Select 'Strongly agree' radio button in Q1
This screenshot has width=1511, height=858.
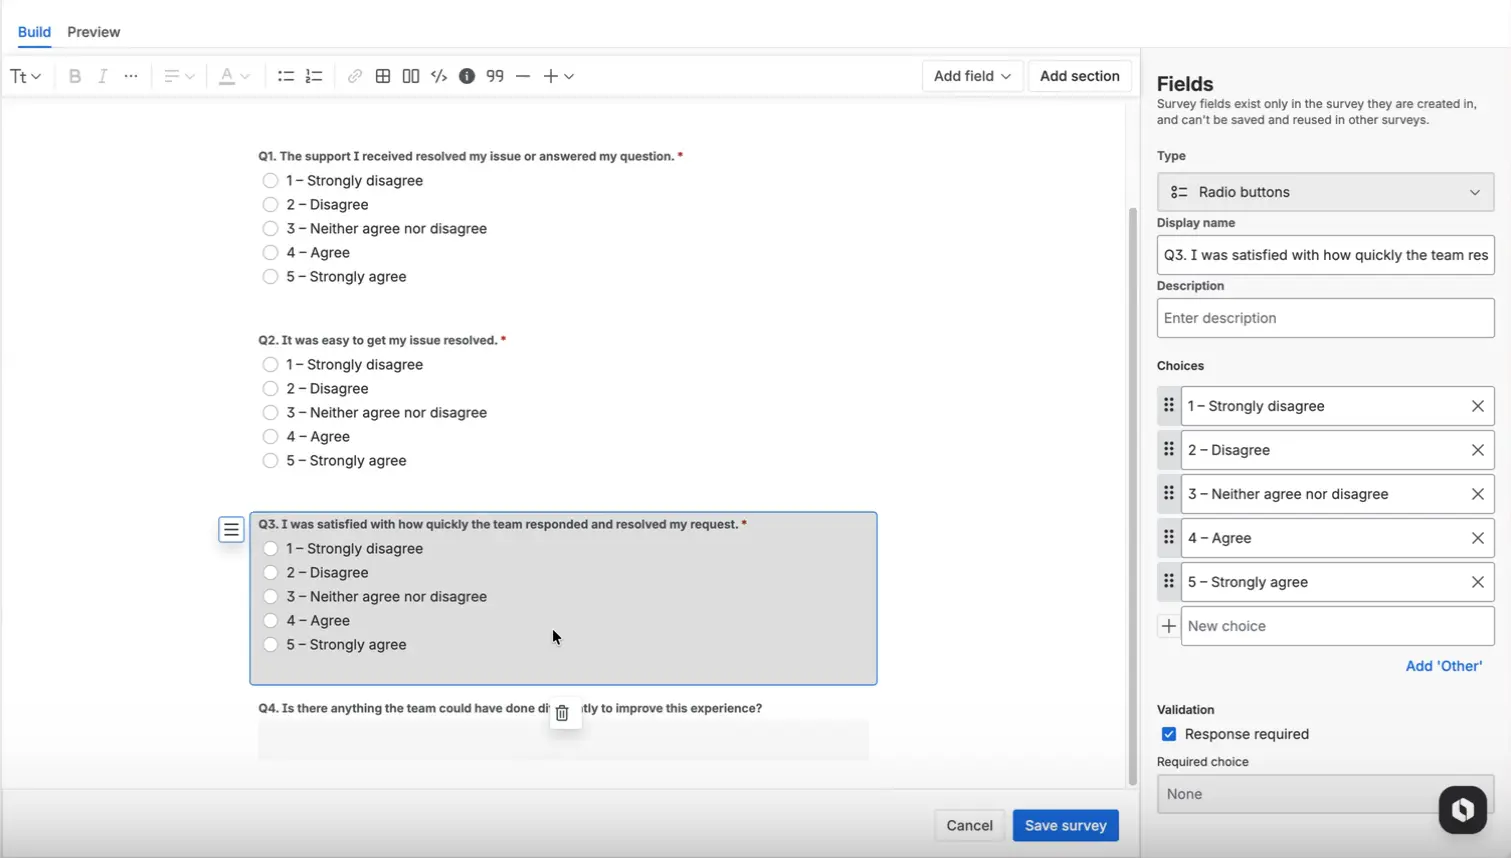[270, 276]
